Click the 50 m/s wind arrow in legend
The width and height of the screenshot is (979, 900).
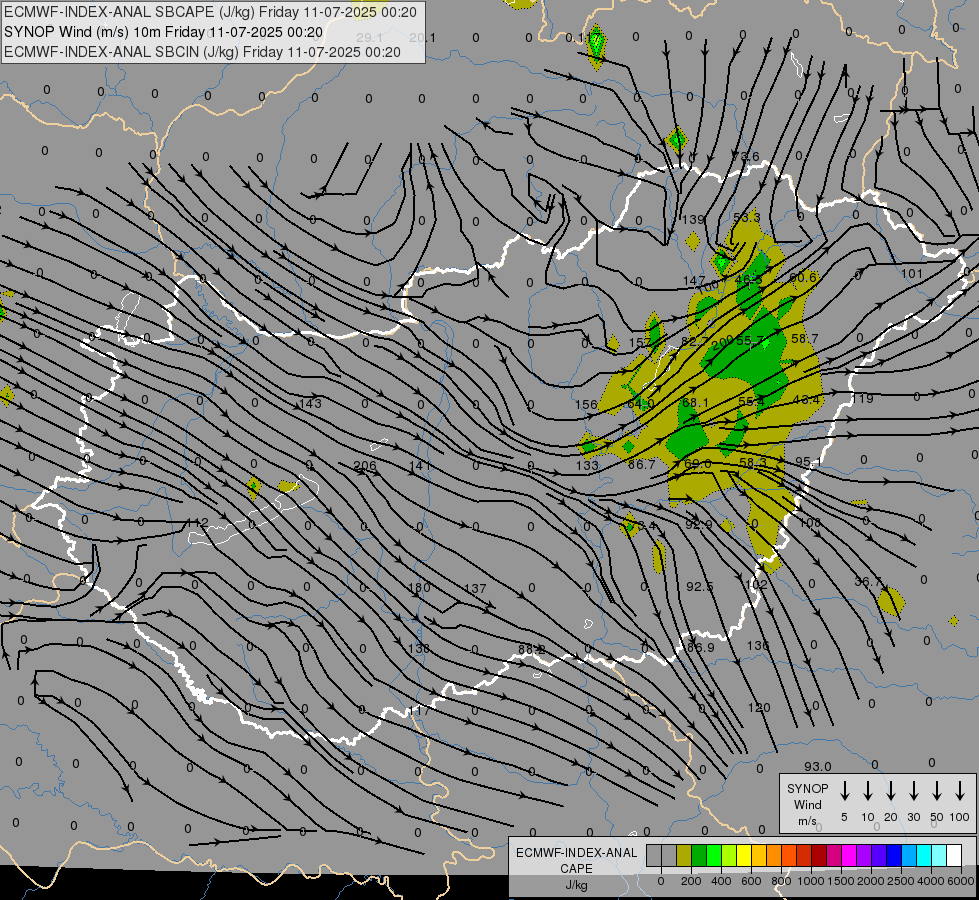[x=937, y=791]
